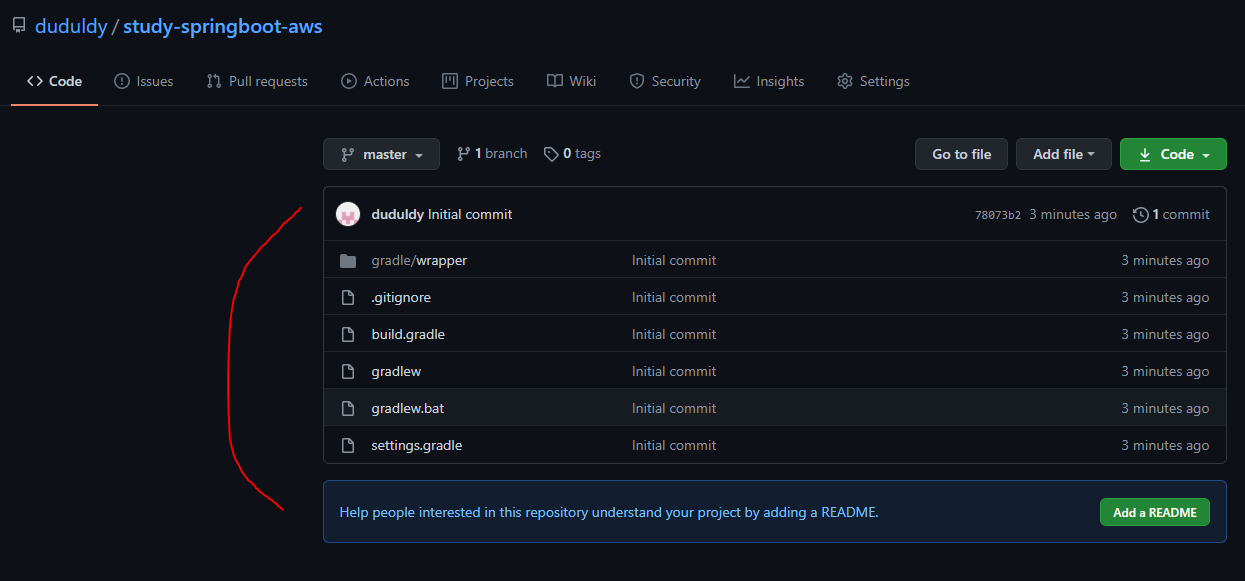Open the Security tab

click(665, 81)
